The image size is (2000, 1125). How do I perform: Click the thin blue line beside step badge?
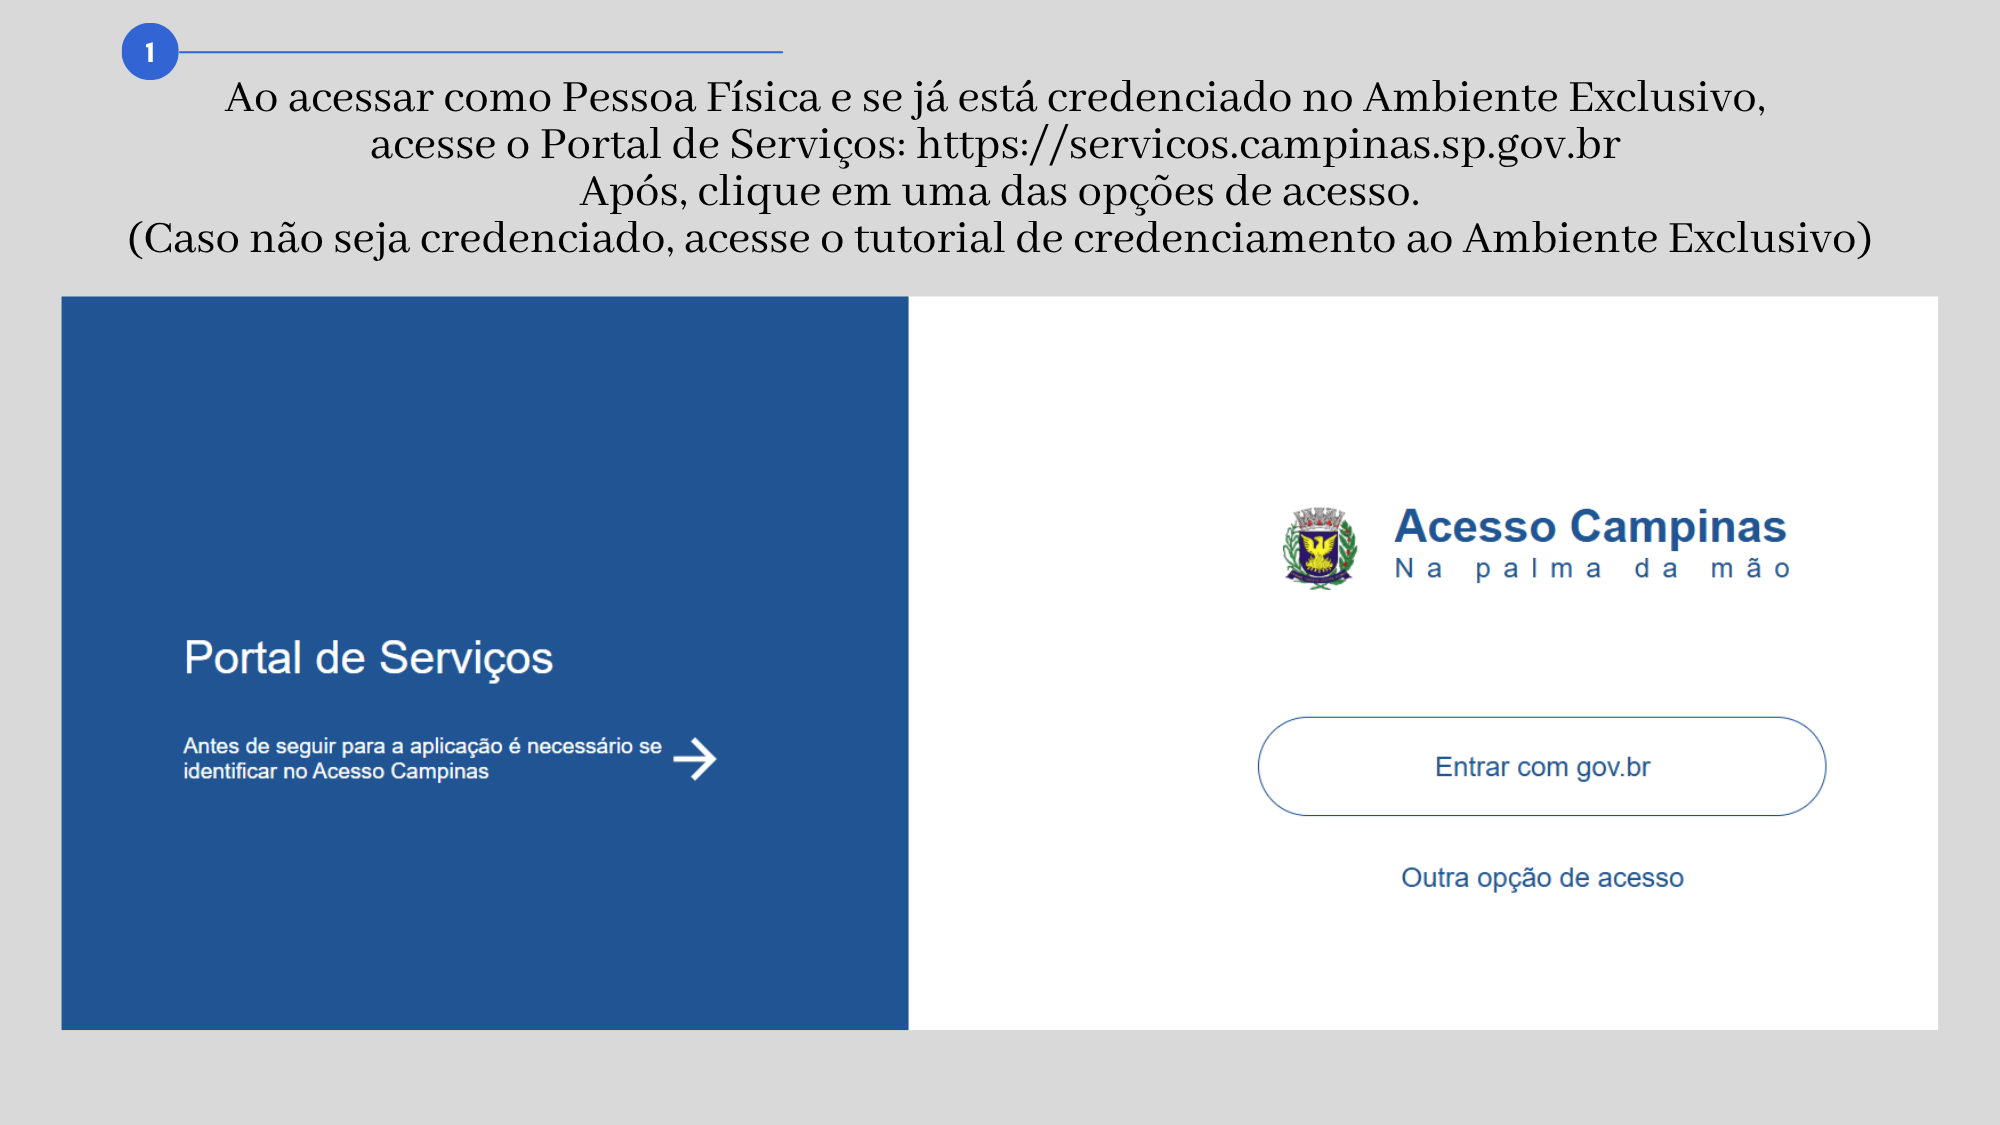481,52
